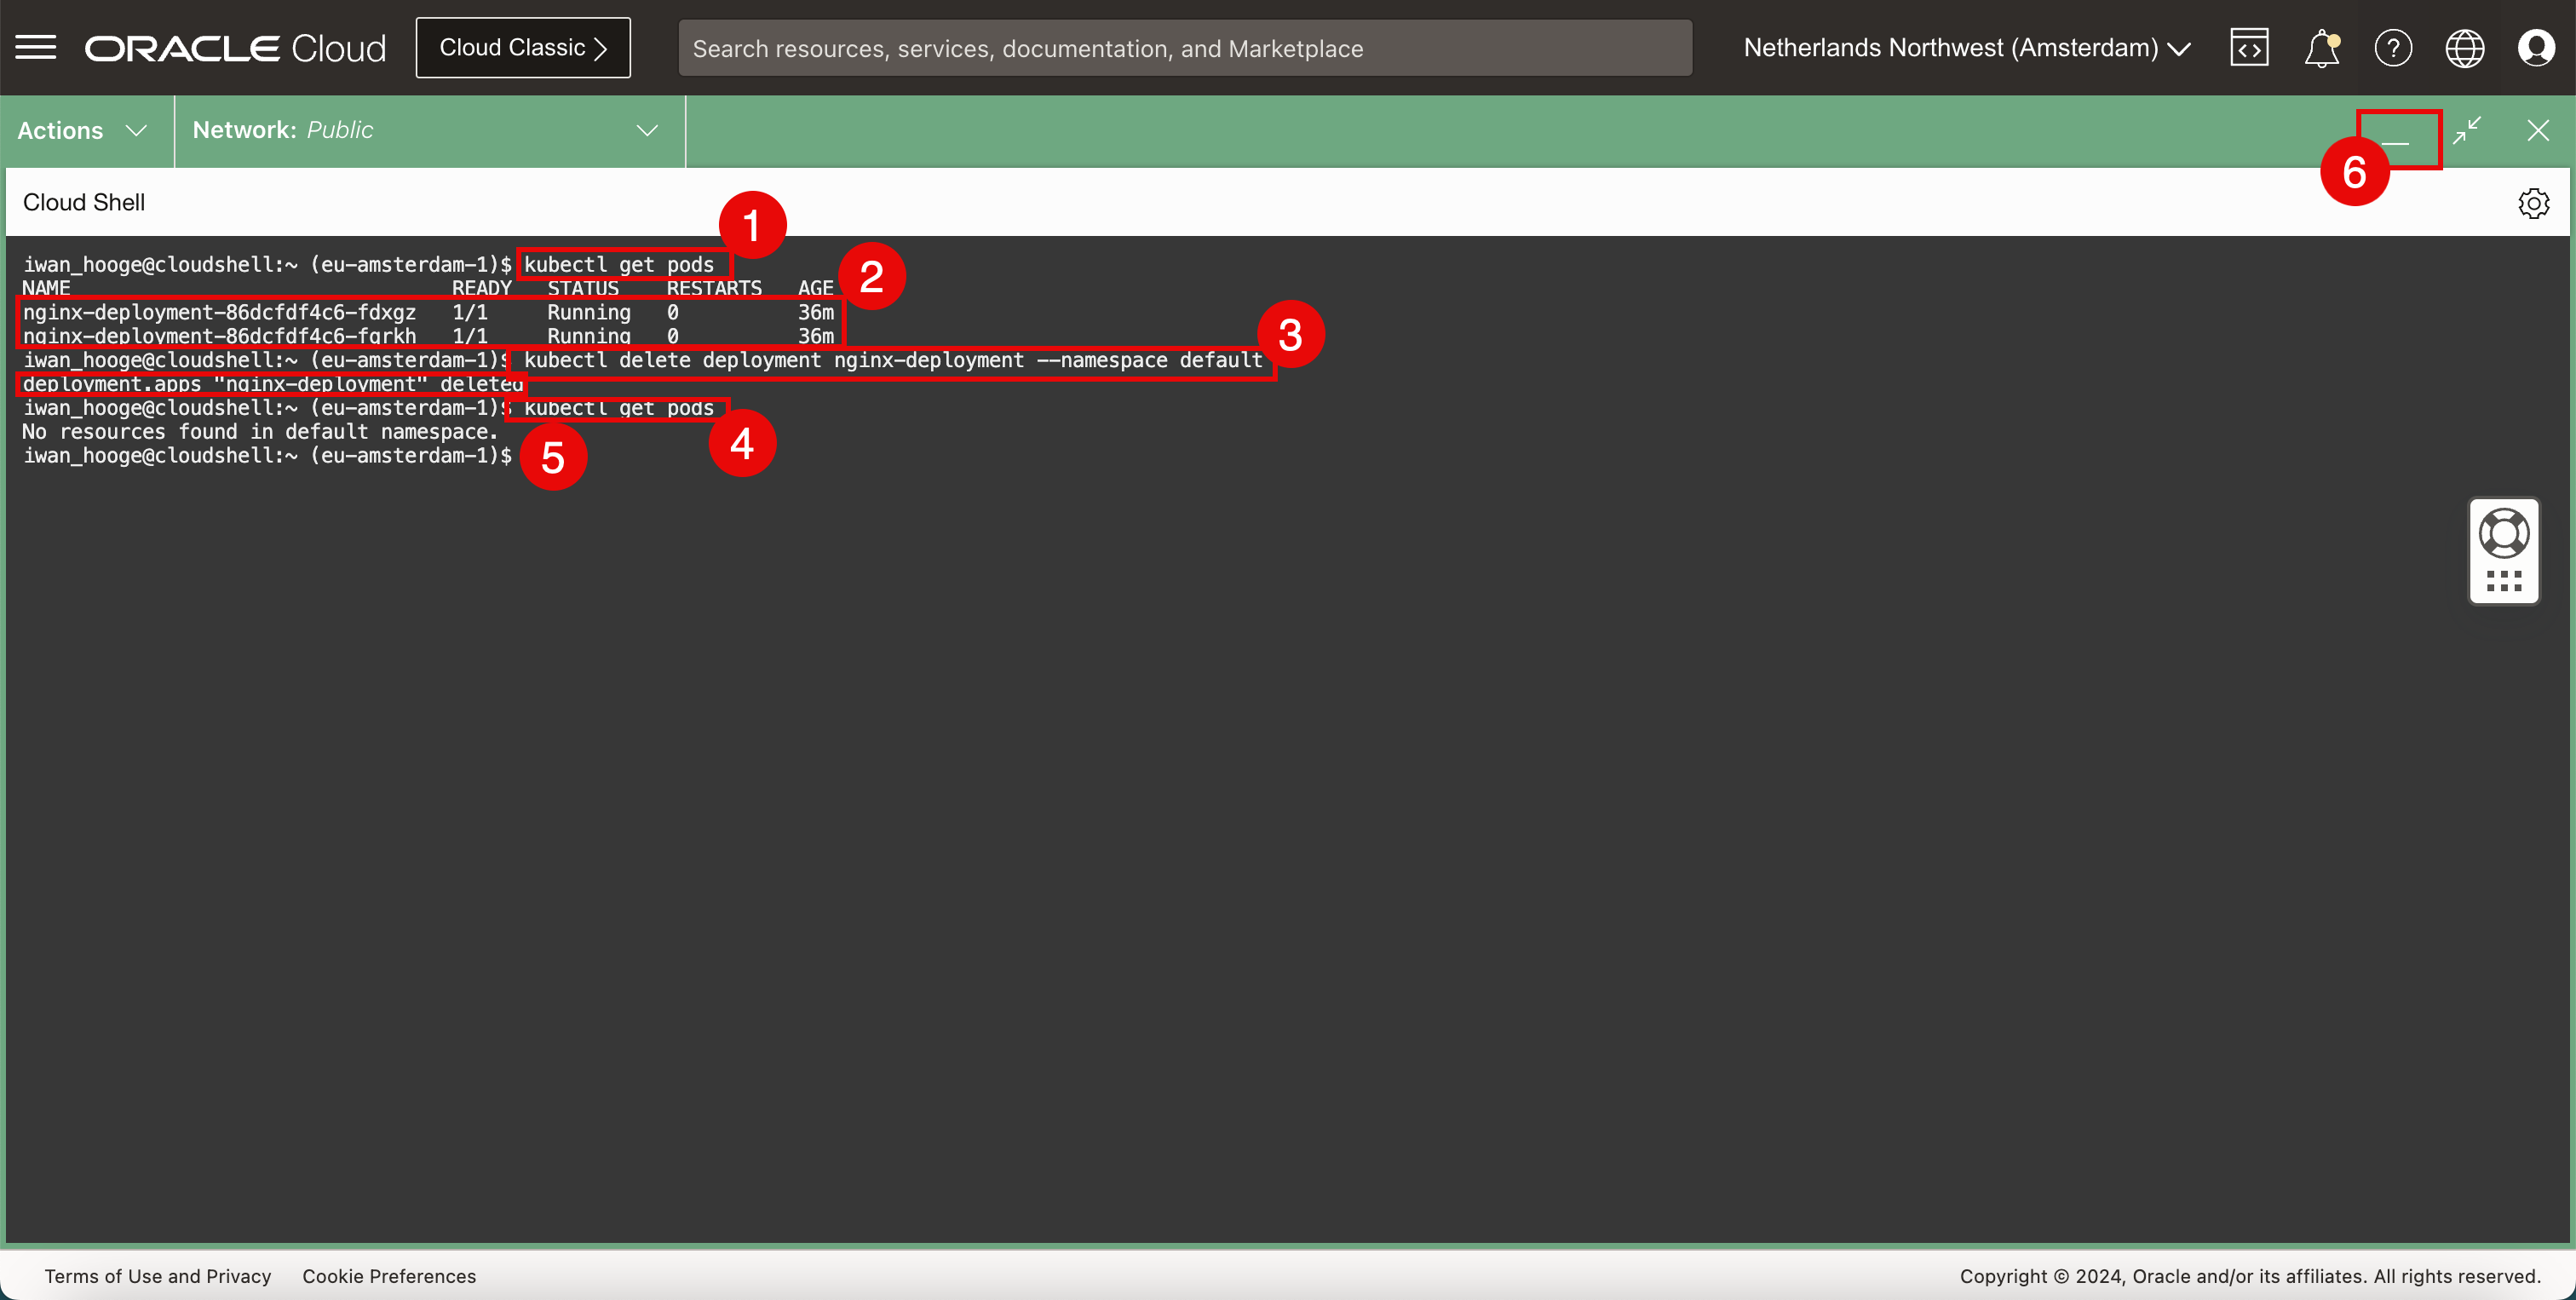Viewport: 2576px width, 1300px height.
Task: Open Cloud Shell settings gear
Action: pos(2533,203)
